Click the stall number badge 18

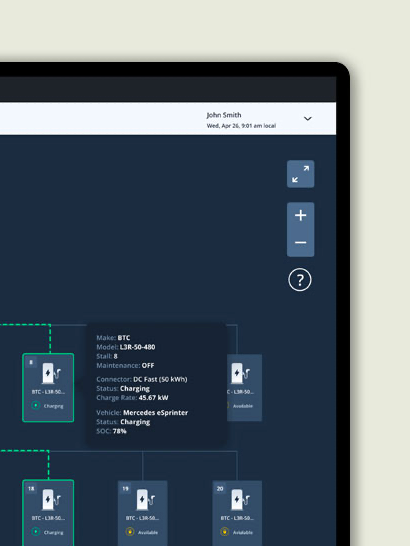point(31,489)
